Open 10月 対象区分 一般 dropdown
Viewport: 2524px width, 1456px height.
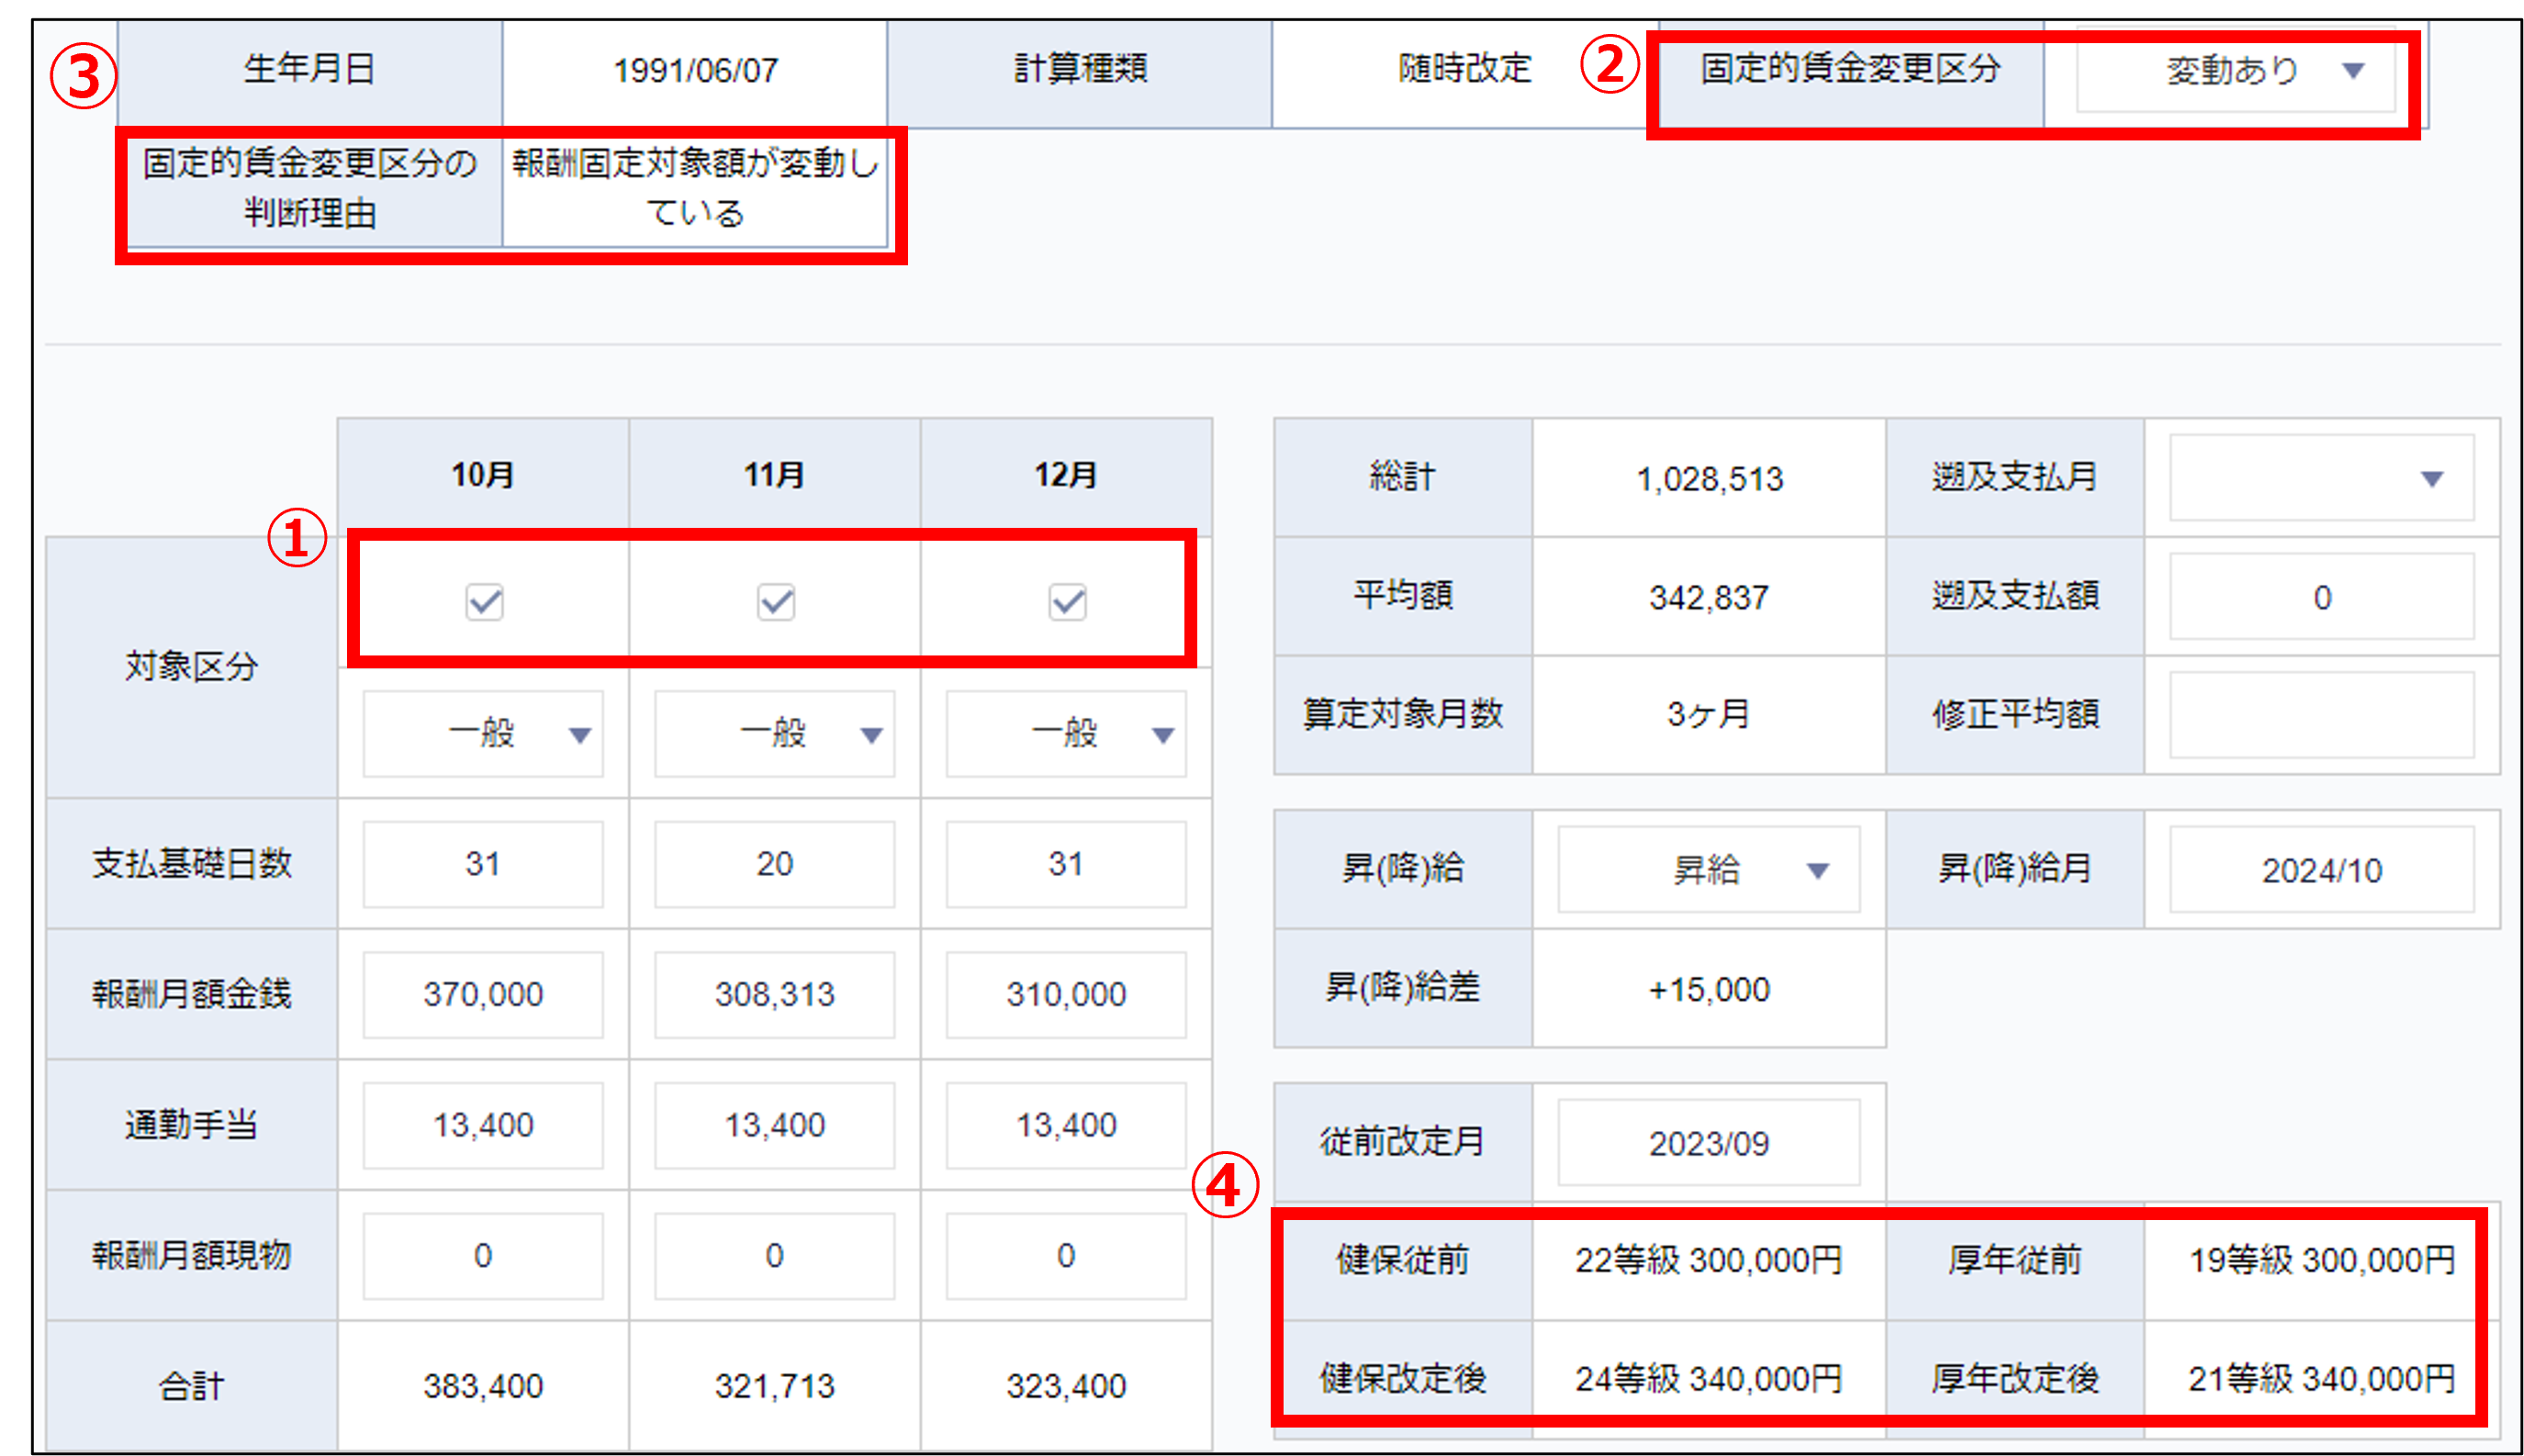pyautogui.click(x=483, y=734)
